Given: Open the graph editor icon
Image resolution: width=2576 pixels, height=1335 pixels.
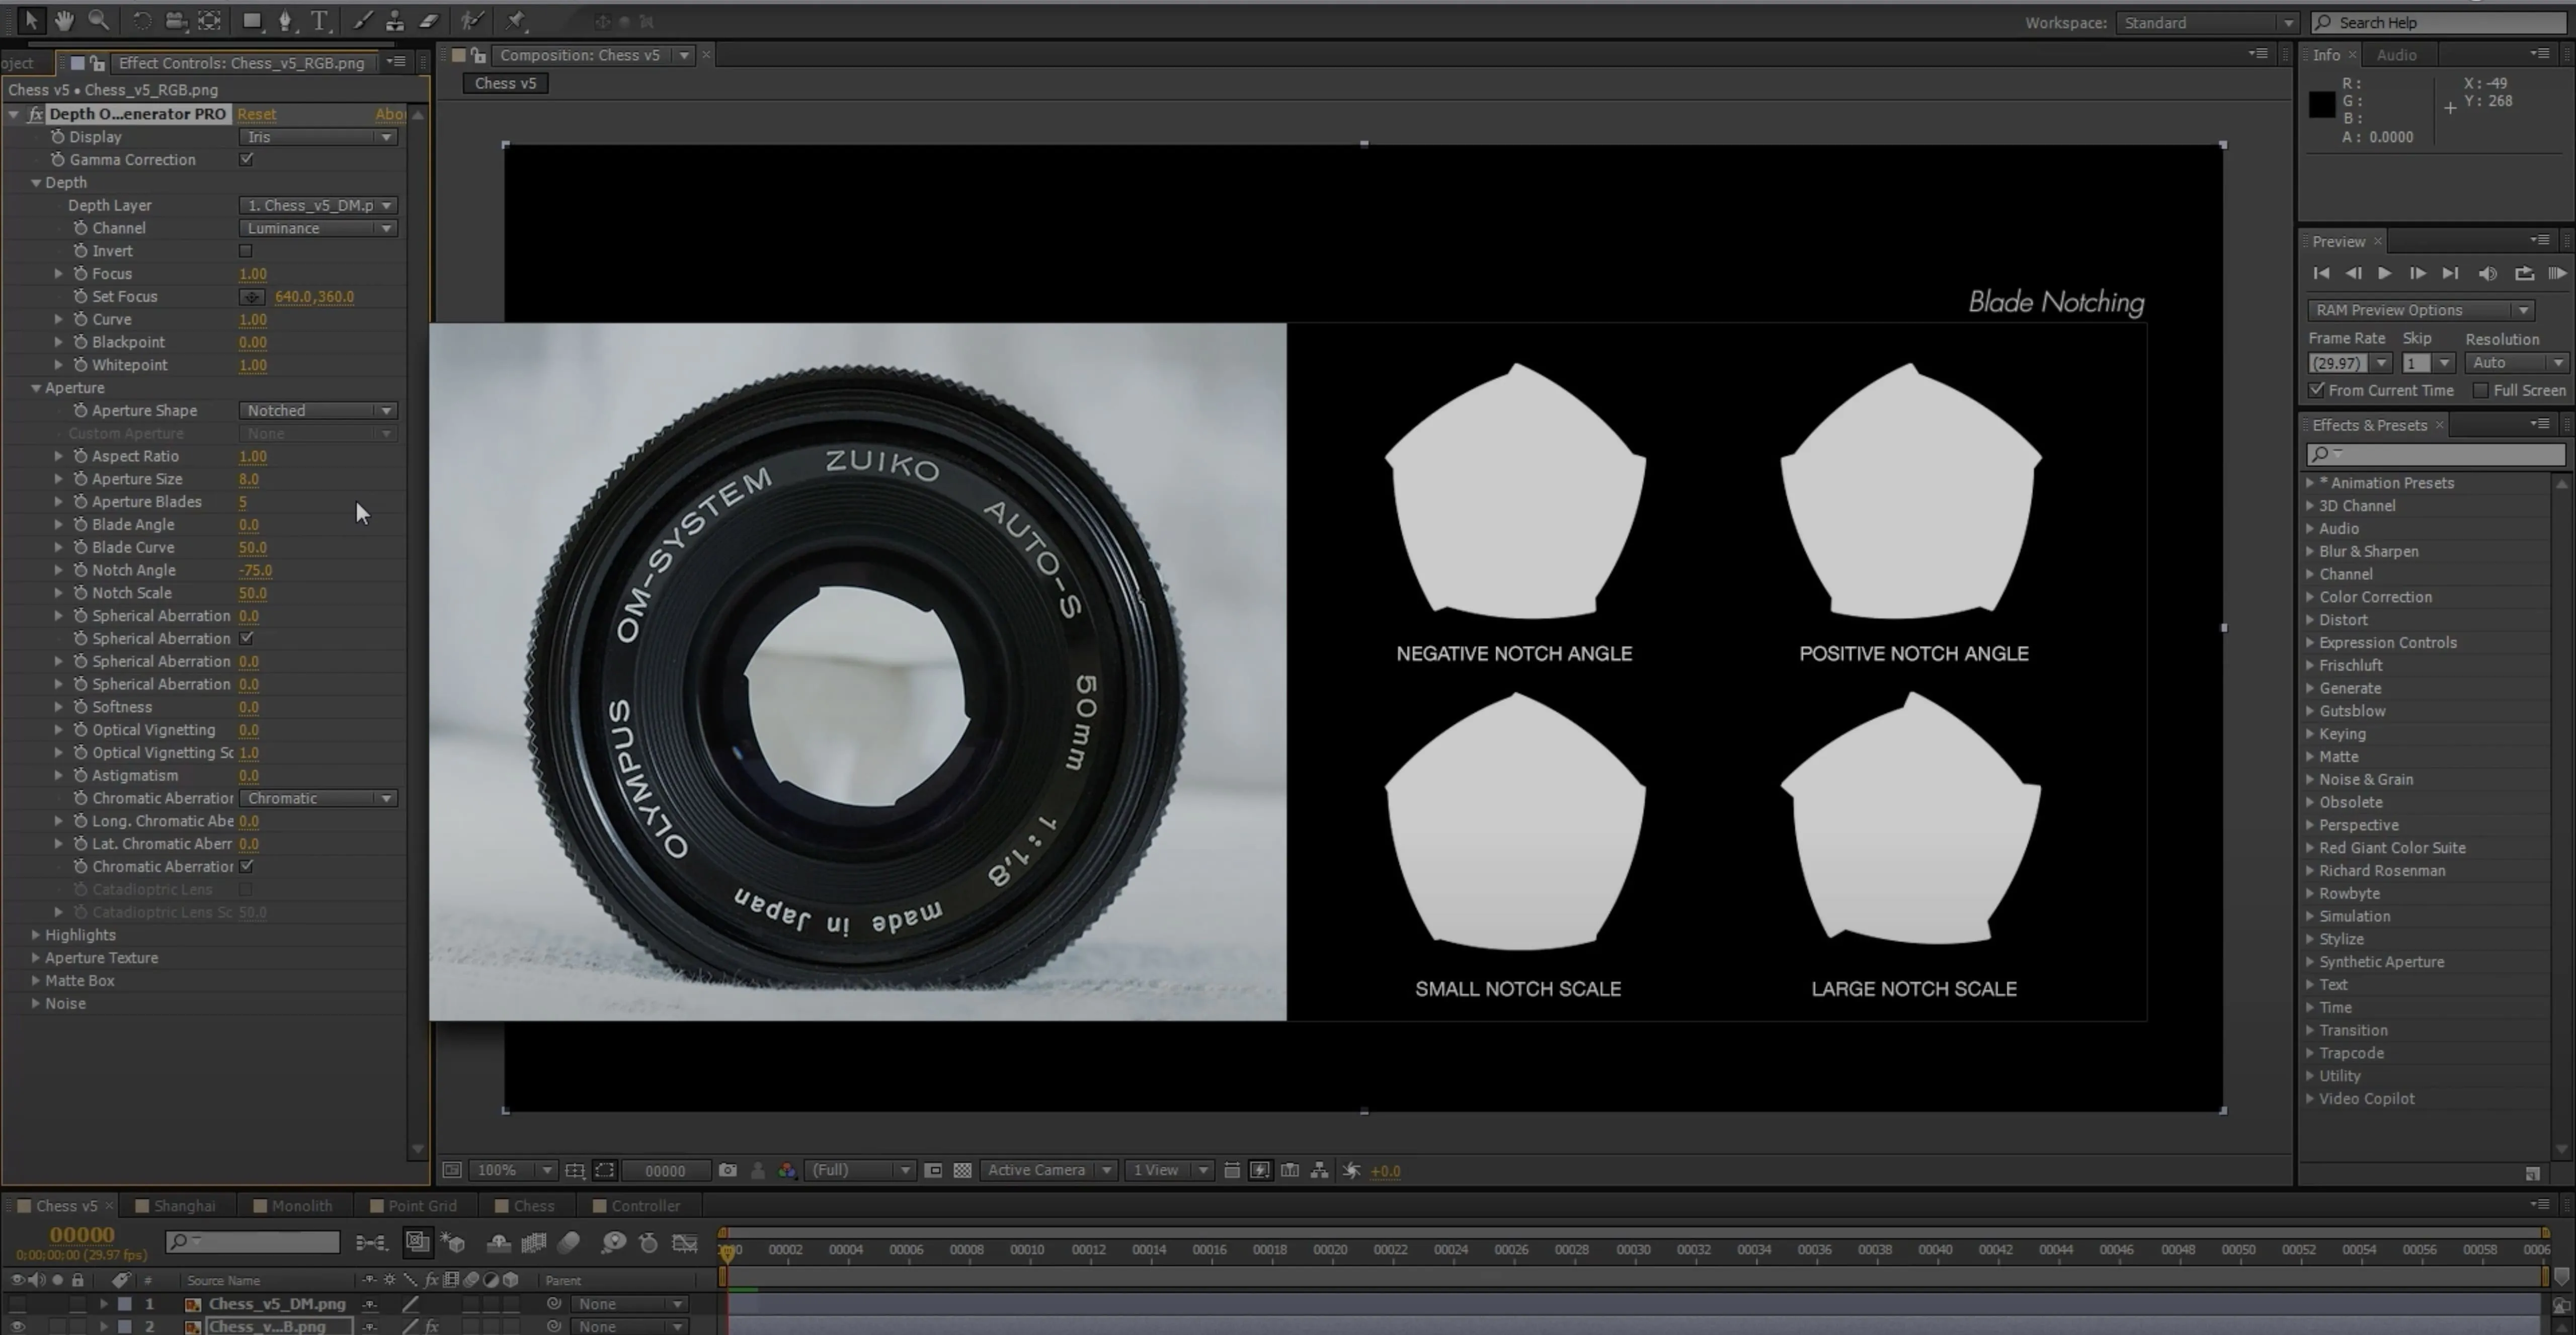Looking at the screenshot, I should [685, 1242].
